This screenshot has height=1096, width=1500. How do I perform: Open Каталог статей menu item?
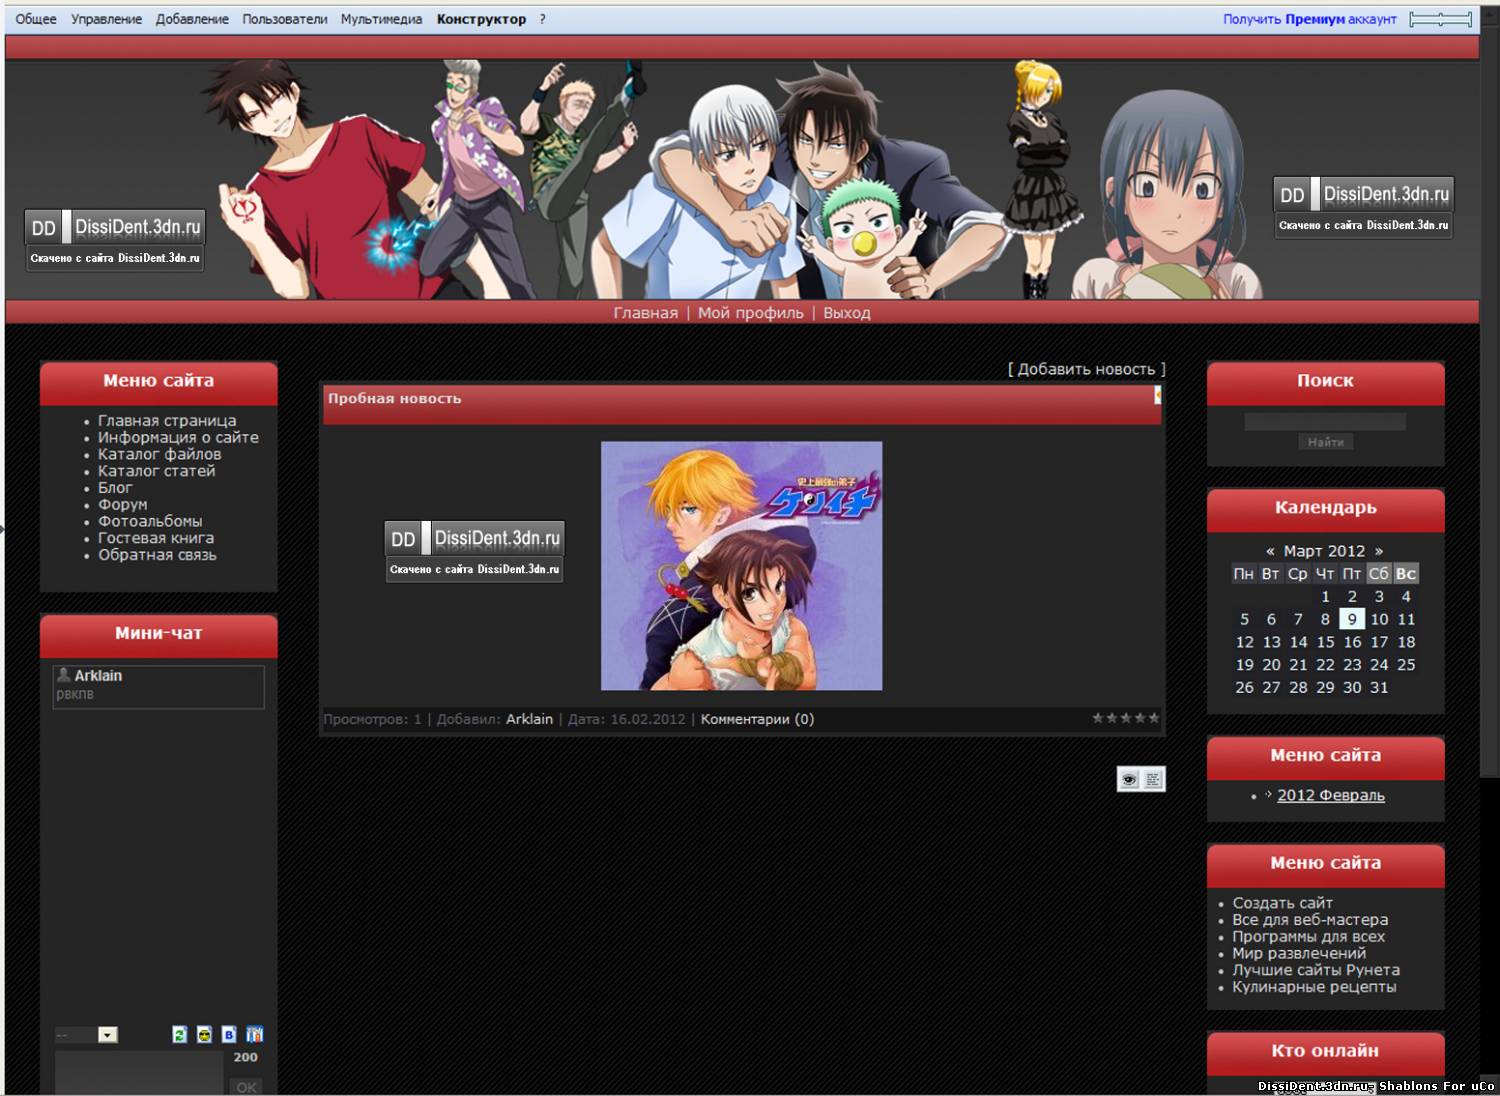[156, 471]
